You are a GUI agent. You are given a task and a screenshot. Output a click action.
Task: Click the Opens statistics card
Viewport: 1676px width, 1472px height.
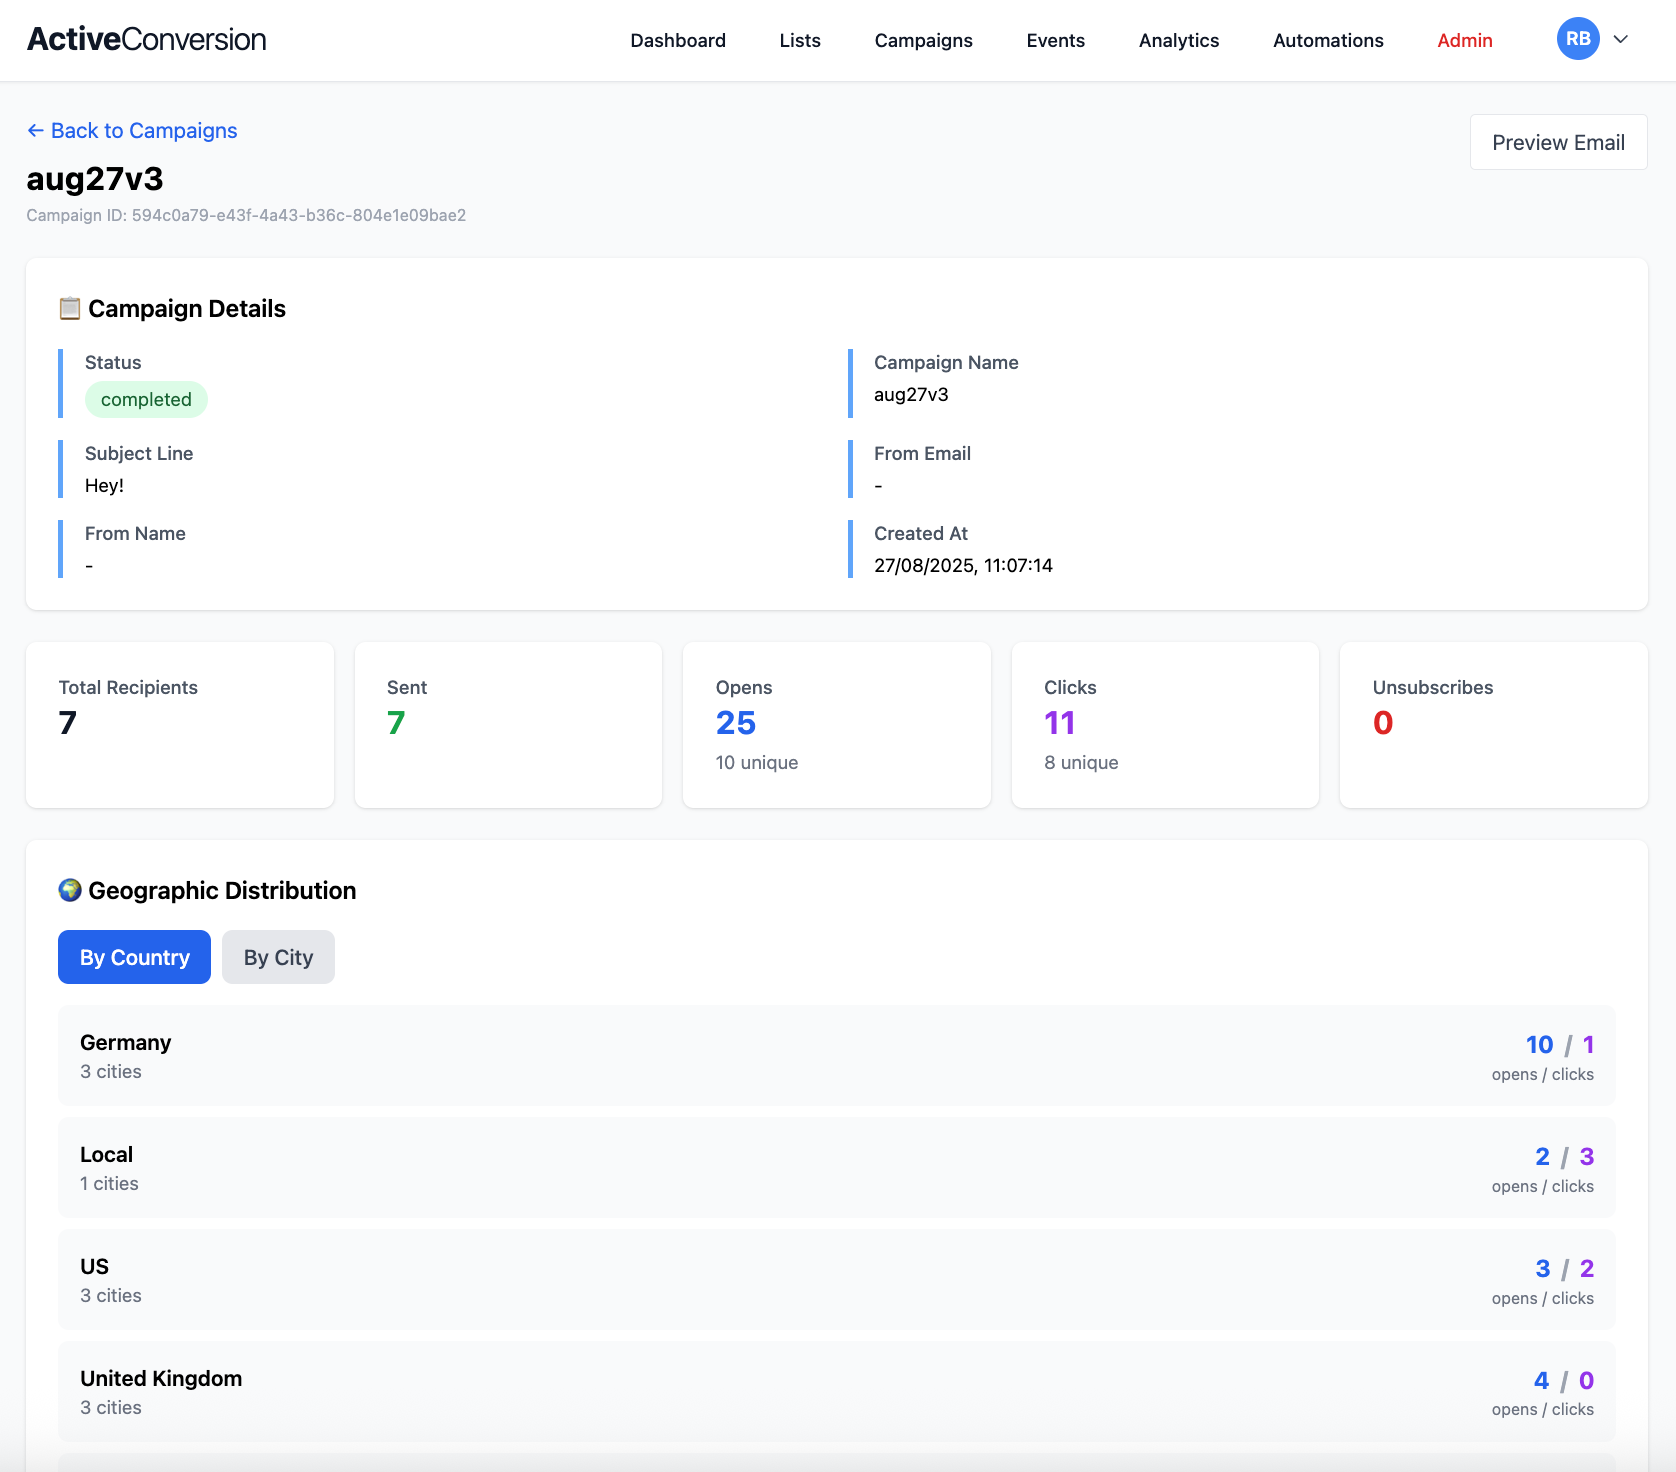836,724
